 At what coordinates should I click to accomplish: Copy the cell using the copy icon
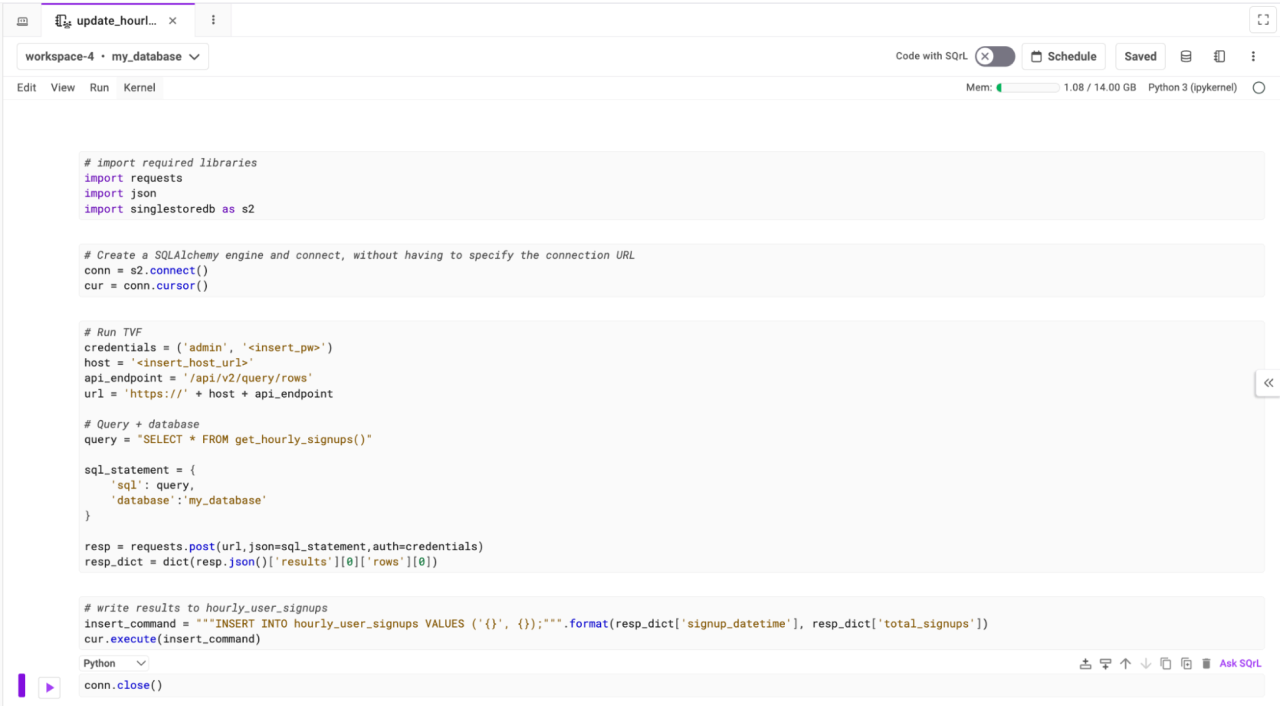(x=1165, y=663)
